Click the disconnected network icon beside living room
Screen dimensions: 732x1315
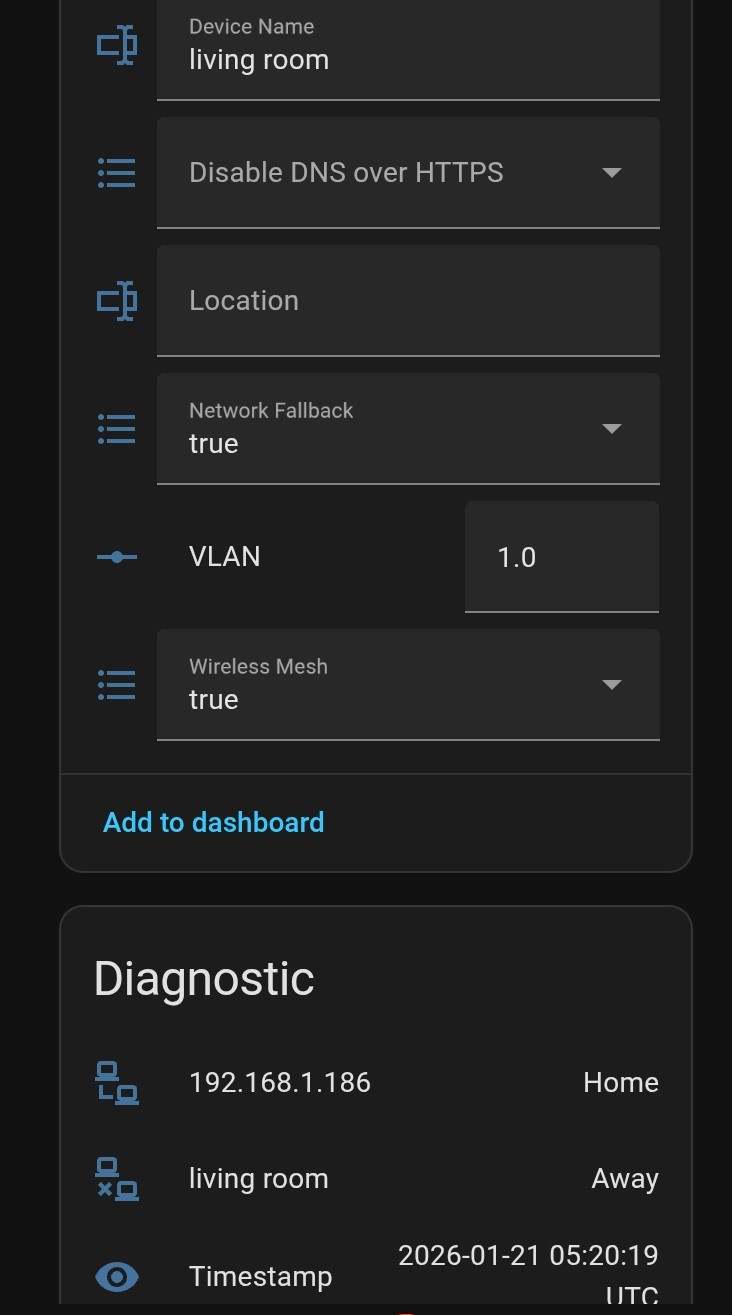(117, 1179)
